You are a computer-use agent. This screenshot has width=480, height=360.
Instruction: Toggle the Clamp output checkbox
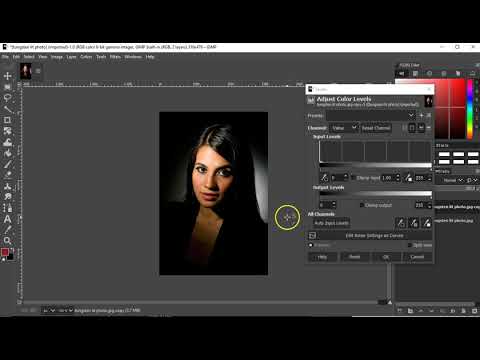click(x=362, y=205)
